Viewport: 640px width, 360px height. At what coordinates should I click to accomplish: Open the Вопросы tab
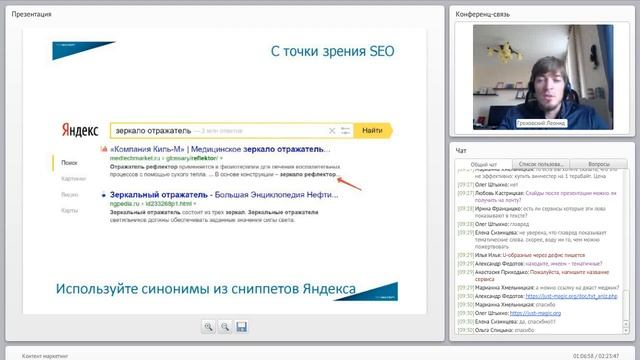coord(598,164)
